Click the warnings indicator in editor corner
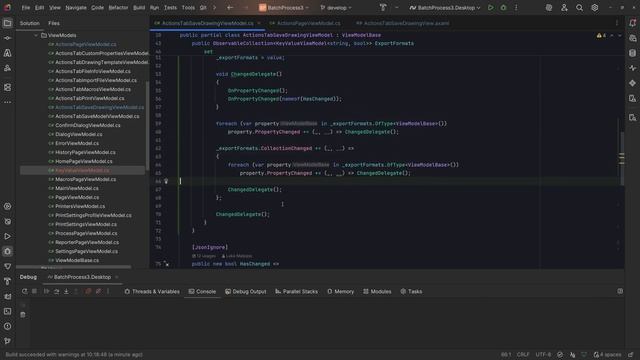640x360 pixels. pos(601,36)
